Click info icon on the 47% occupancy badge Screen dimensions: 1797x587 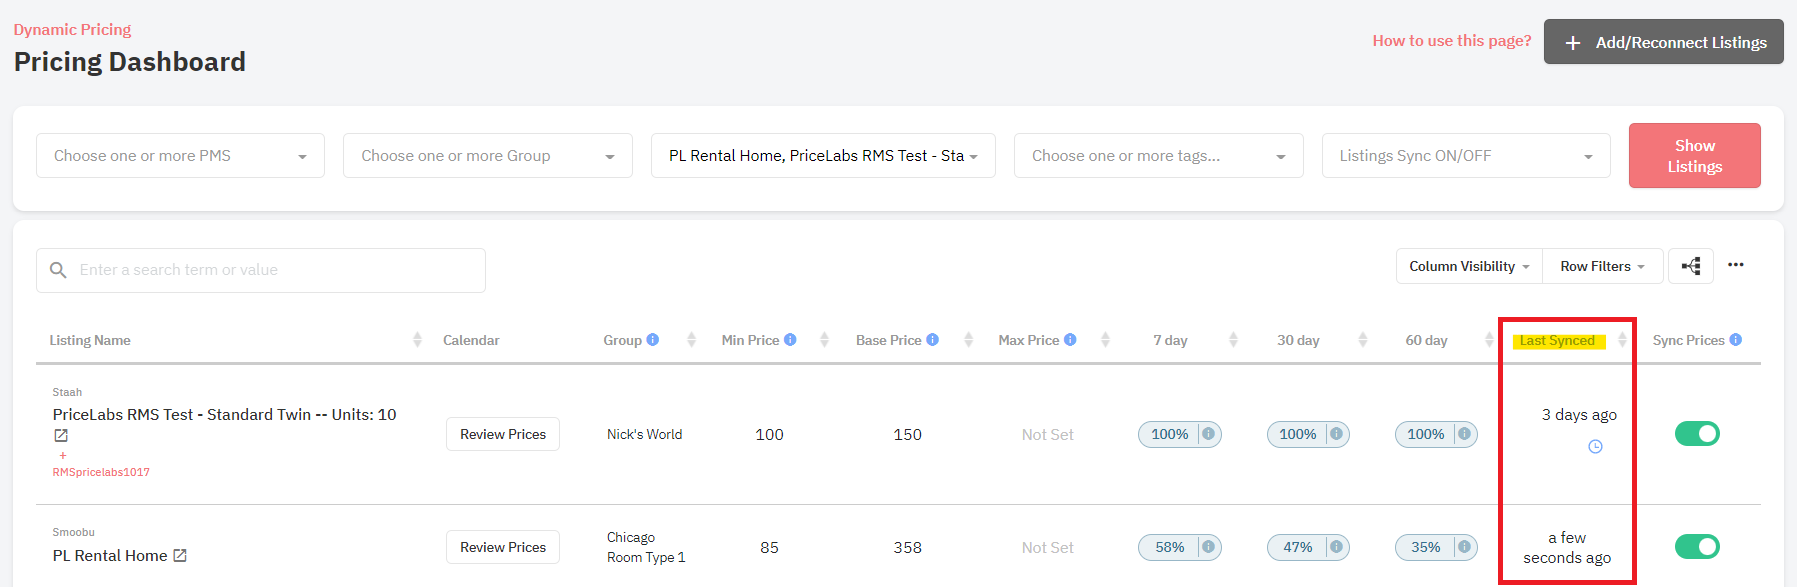[1336, 547]
